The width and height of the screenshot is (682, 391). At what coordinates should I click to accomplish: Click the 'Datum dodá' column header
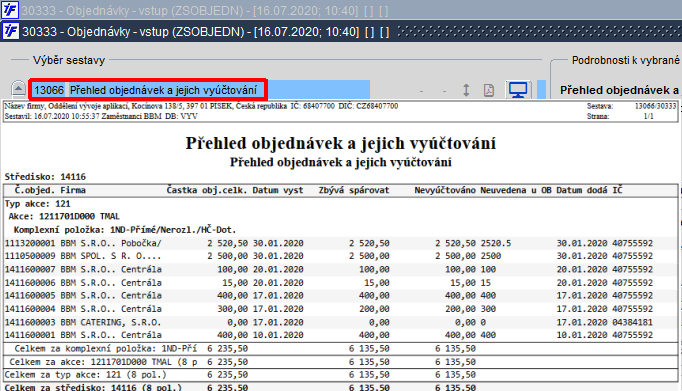582,190
